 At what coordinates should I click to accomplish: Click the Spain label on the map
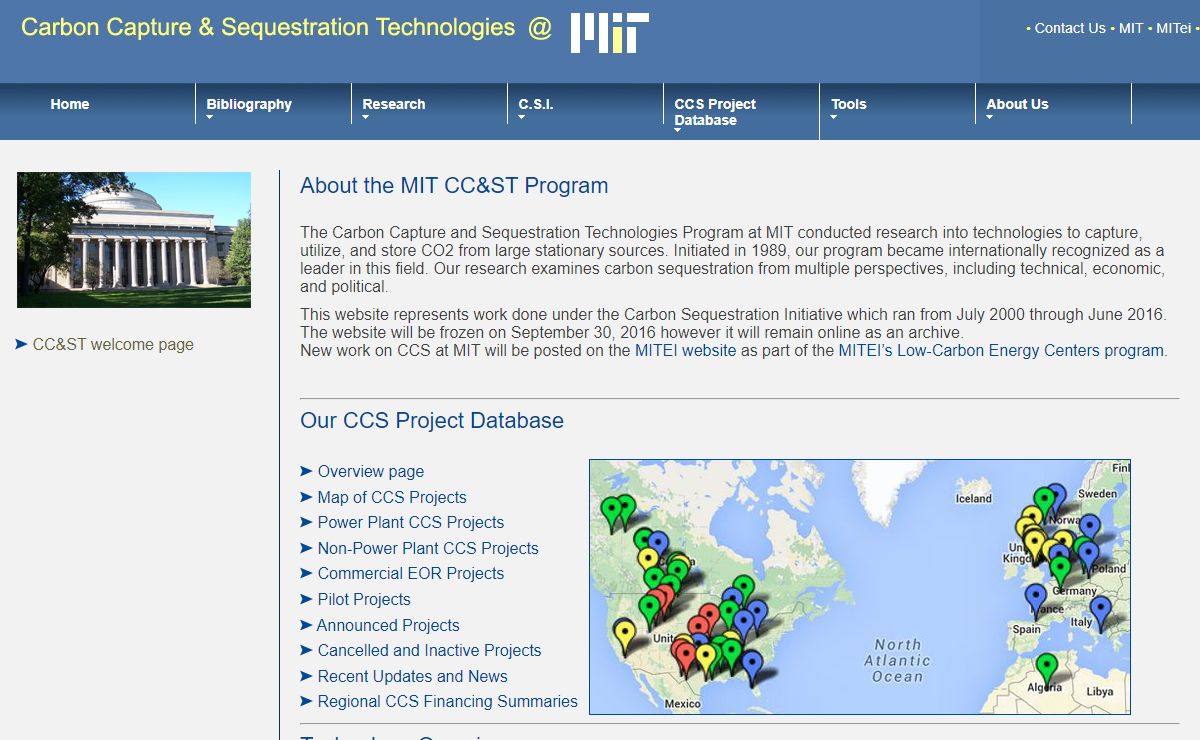[1026, 629]
